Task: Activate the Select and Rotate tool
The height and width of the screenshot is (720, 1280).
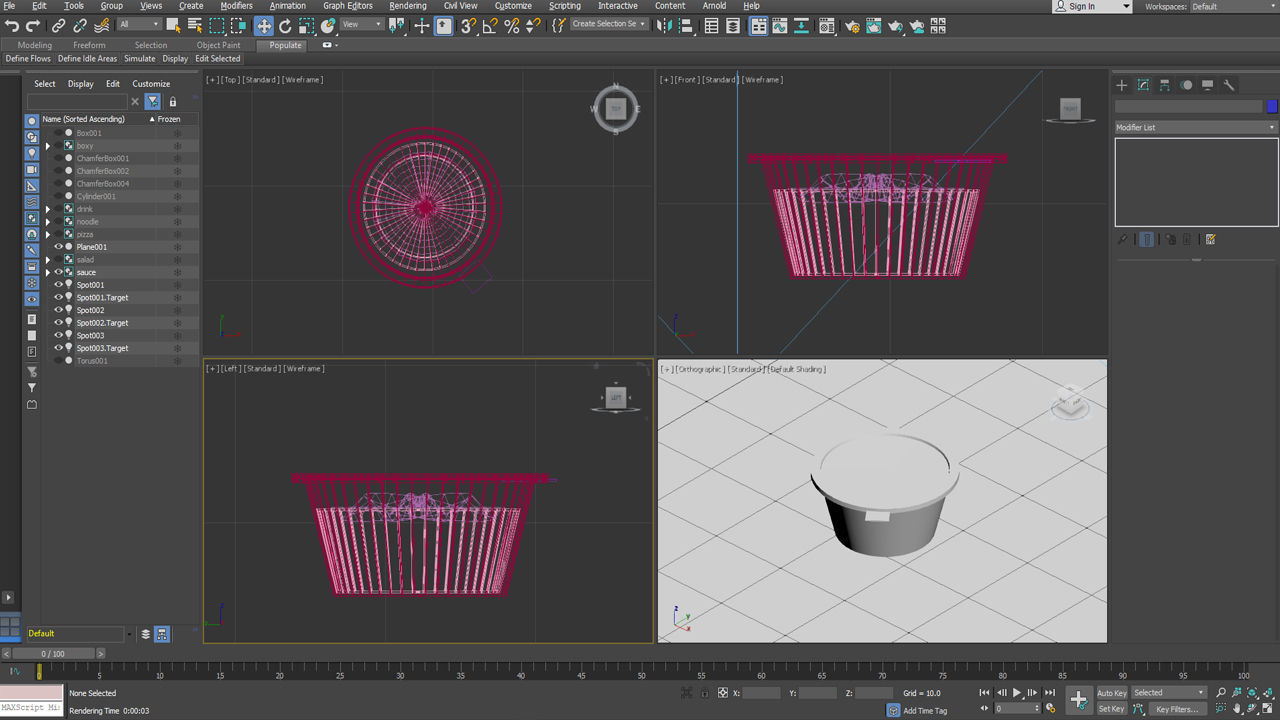Action: pos(285,25)
